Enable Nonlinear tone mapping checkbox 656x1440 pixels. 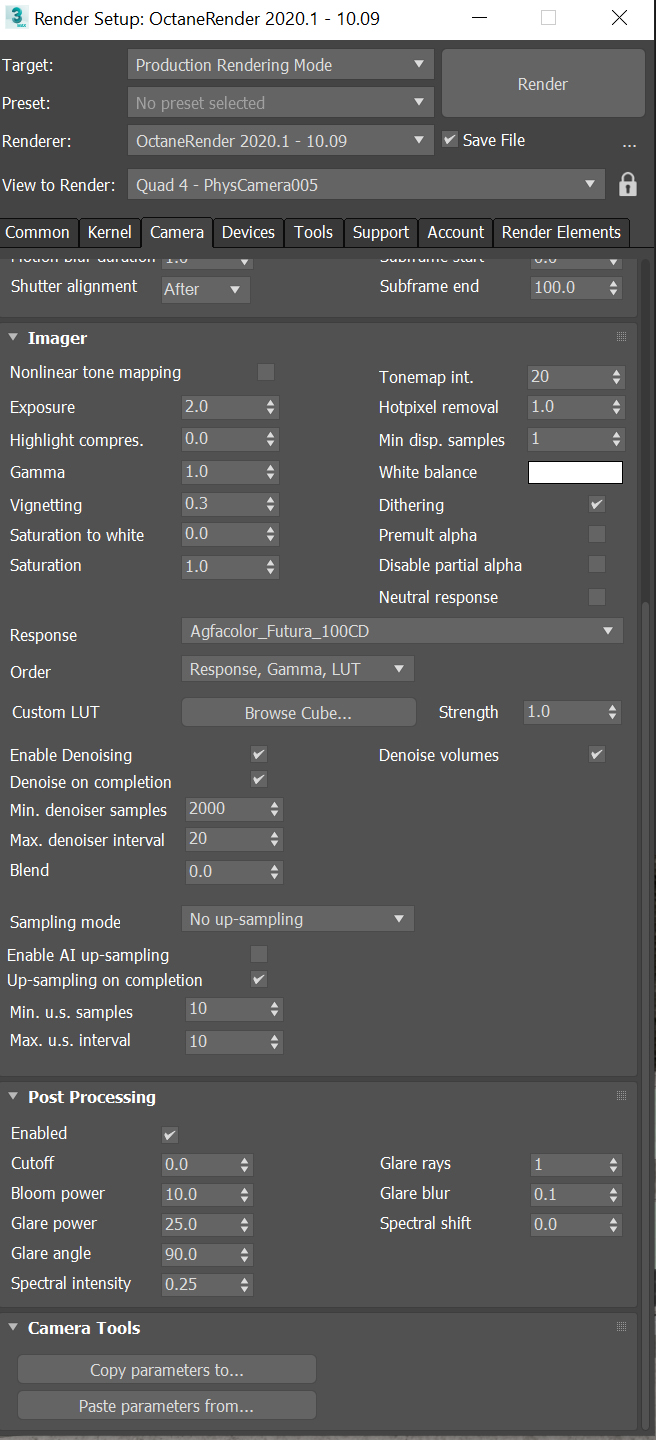pyautogui.click(x=266, y=372)
